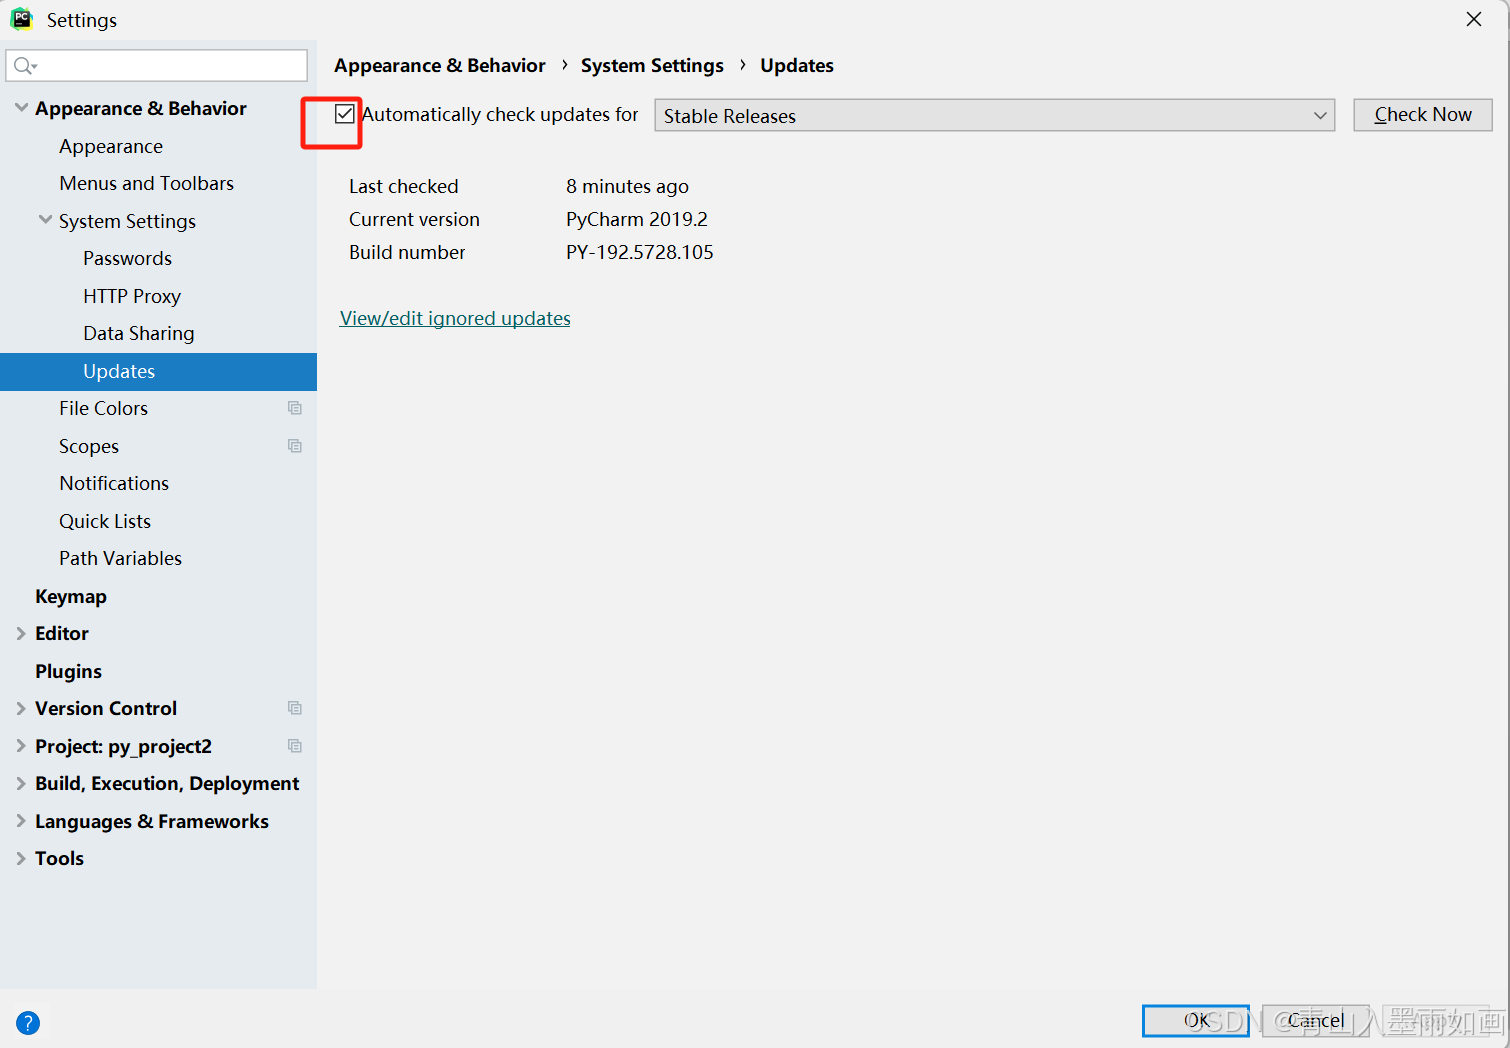Image resolution: width=1510 pixels, height=1048 pixels.
Task: Open Keymap settings
Action: coord(71,596)
